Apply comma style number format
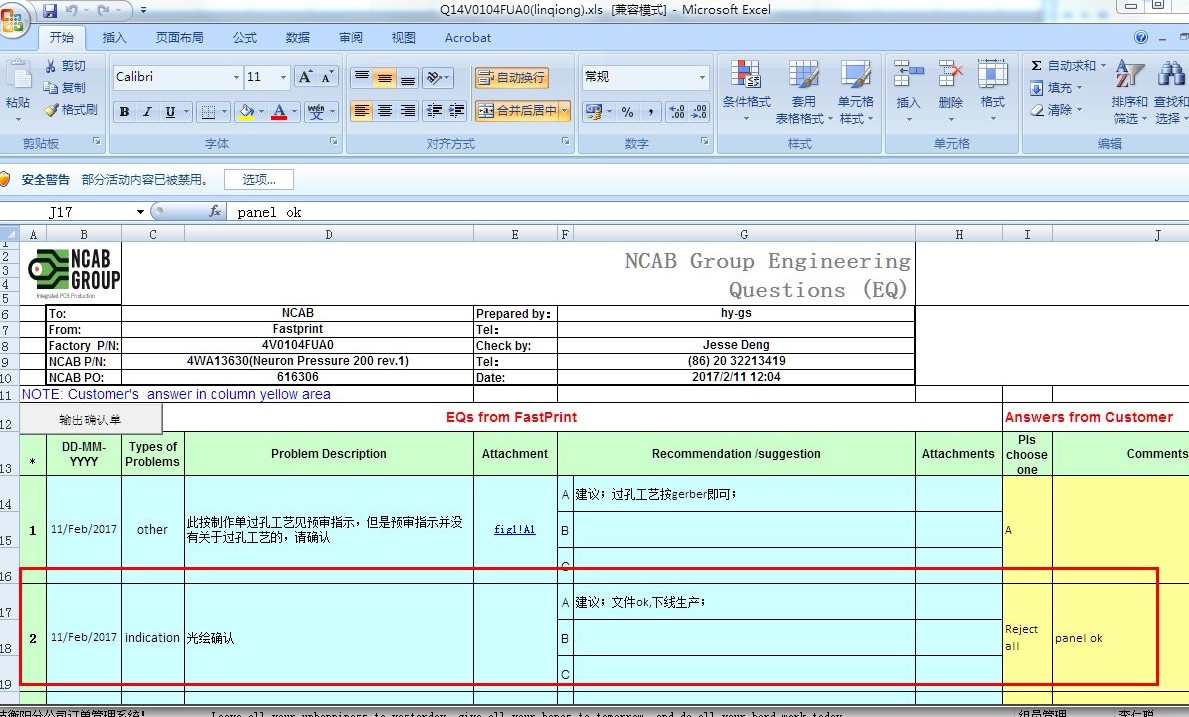The image size is (1189, 717). pyautogui.click(x=651, y=112)
